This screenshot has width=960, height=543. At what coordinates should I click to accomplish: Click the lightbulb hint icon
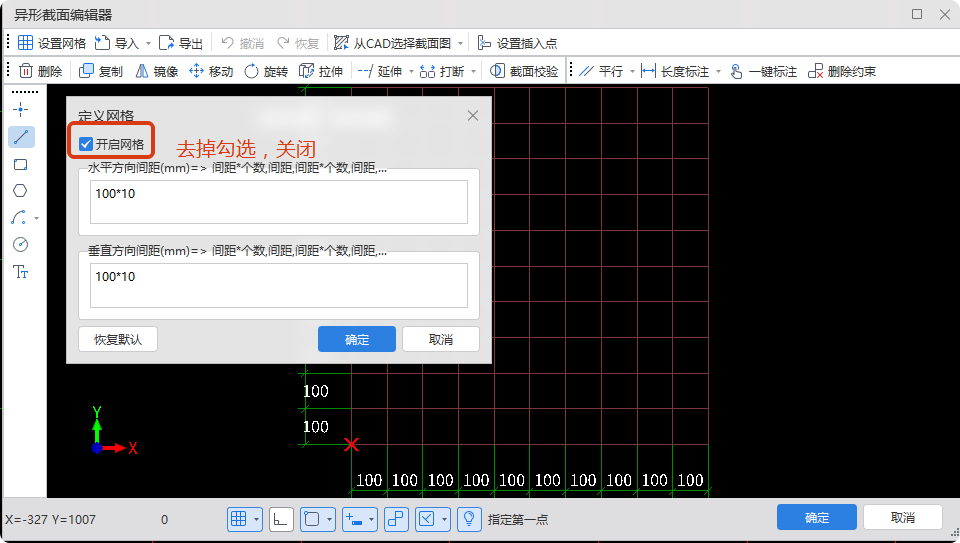469,519
